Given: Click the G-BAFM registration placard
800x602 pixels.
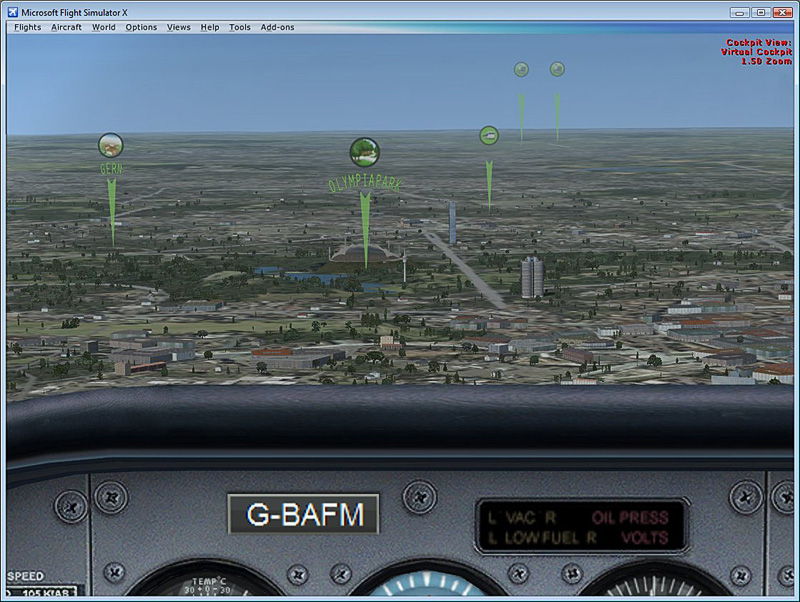Looking at the screenshot, I should 303,515.
